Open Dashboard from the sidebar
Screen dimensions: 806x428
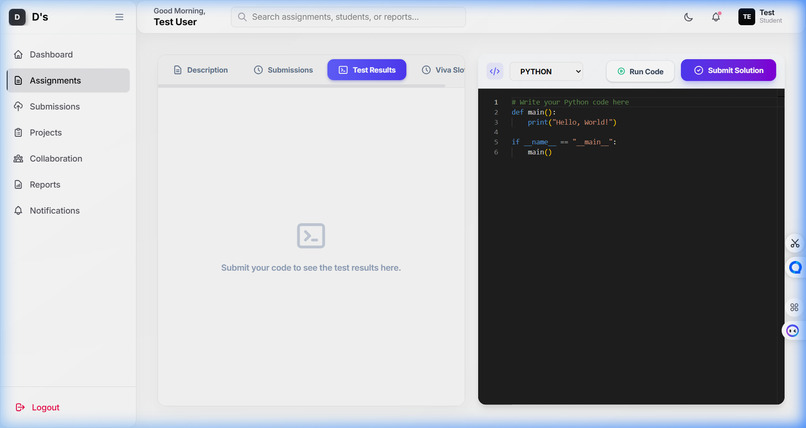coord(68,54)
